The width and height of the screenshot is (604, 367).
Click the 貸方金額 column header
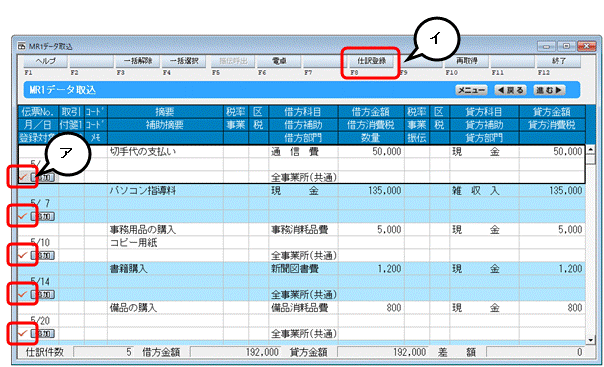coord(552,112)
